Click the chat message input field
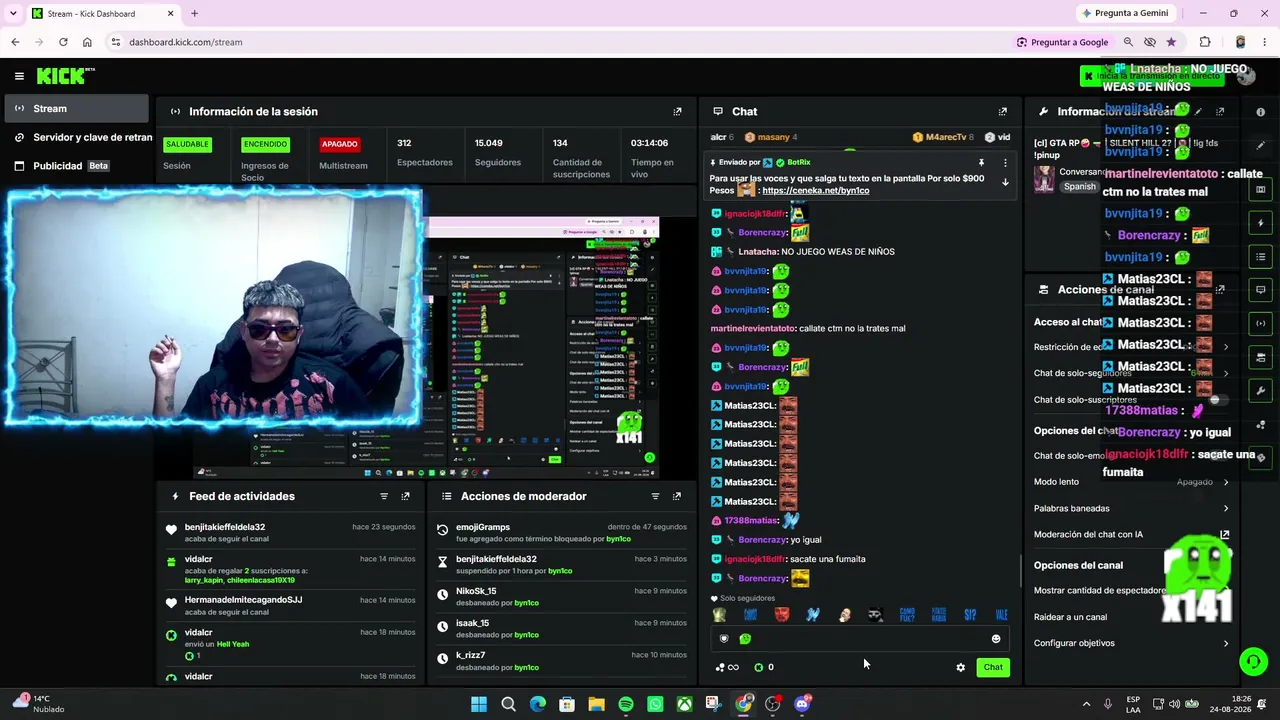The width and height of the screenshot is (1280, 720). (x=860, y=639)
